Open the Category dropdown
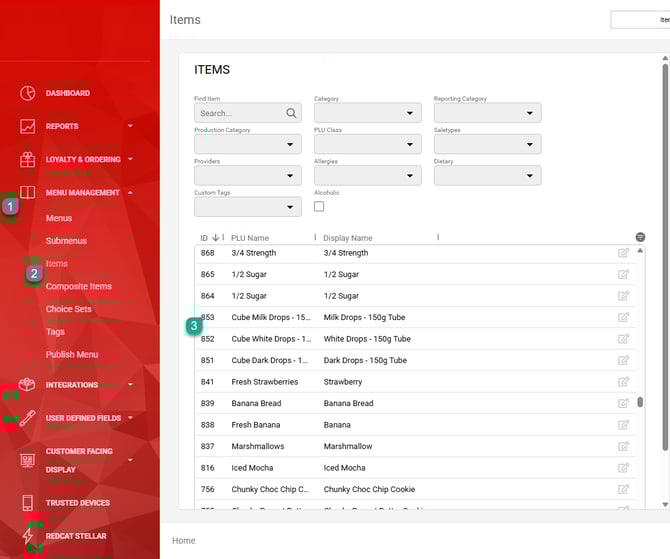This screenshot has height=559, width=670. (367, 113)
